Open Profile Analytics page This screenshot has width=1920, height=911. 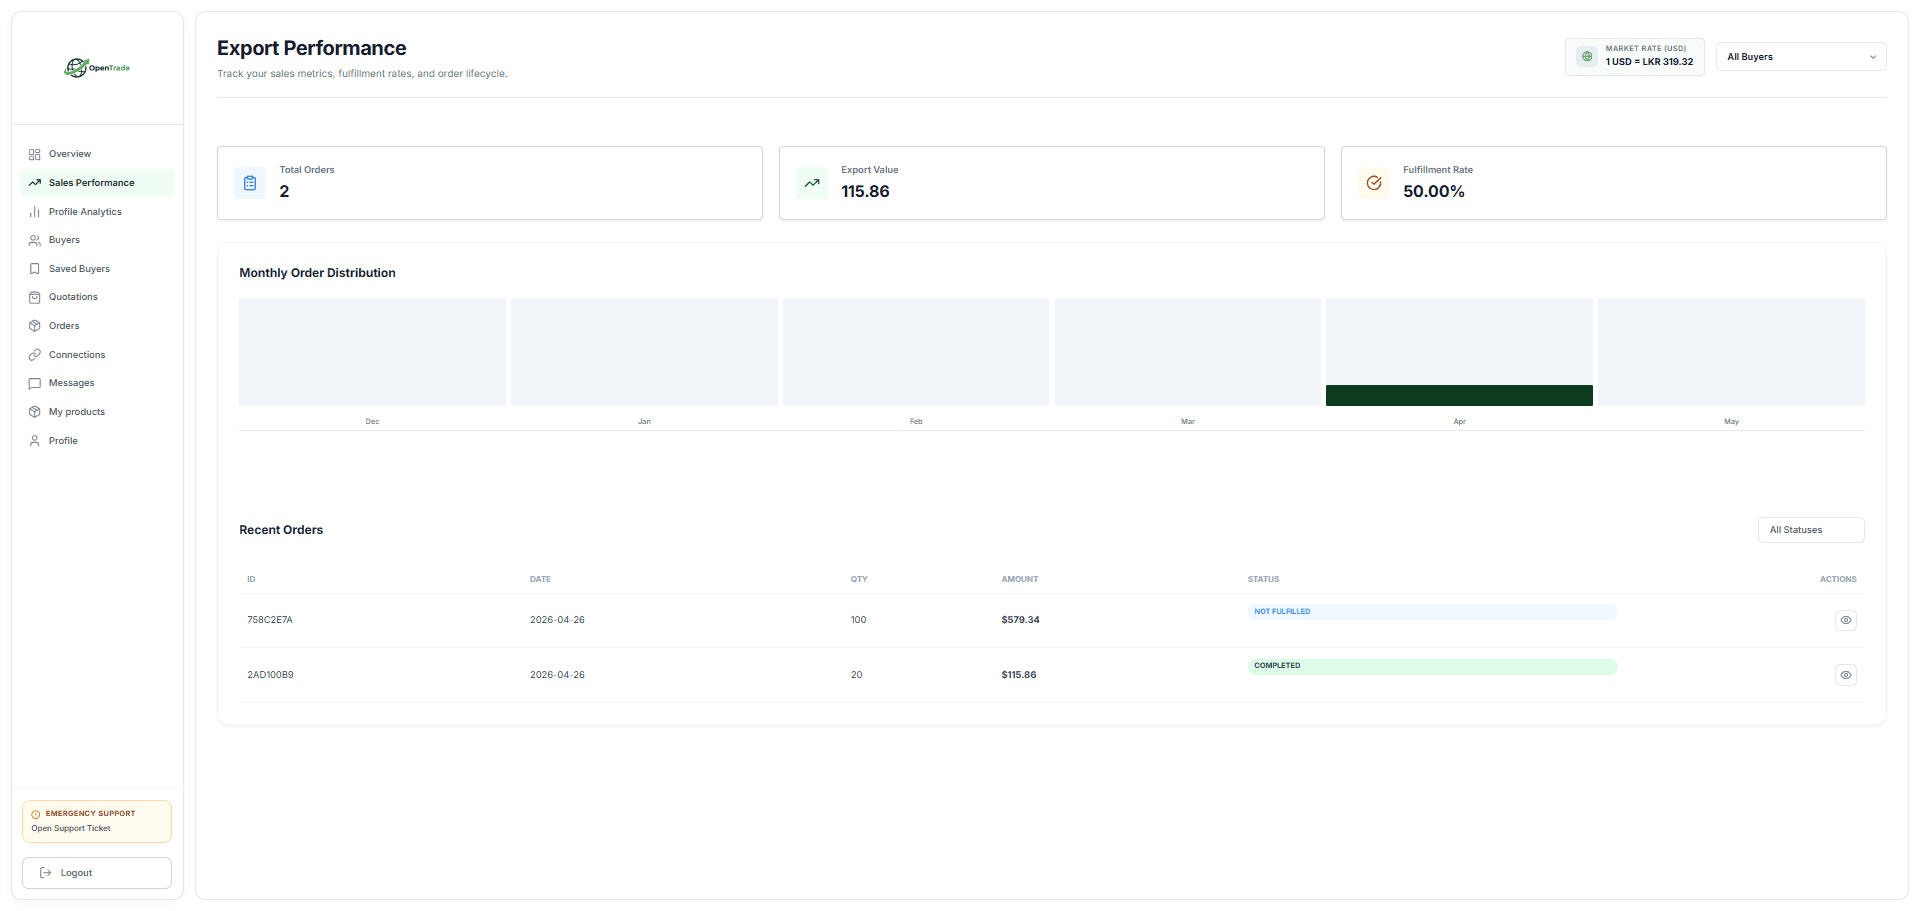pyautogui.click(x=97, y=212)
